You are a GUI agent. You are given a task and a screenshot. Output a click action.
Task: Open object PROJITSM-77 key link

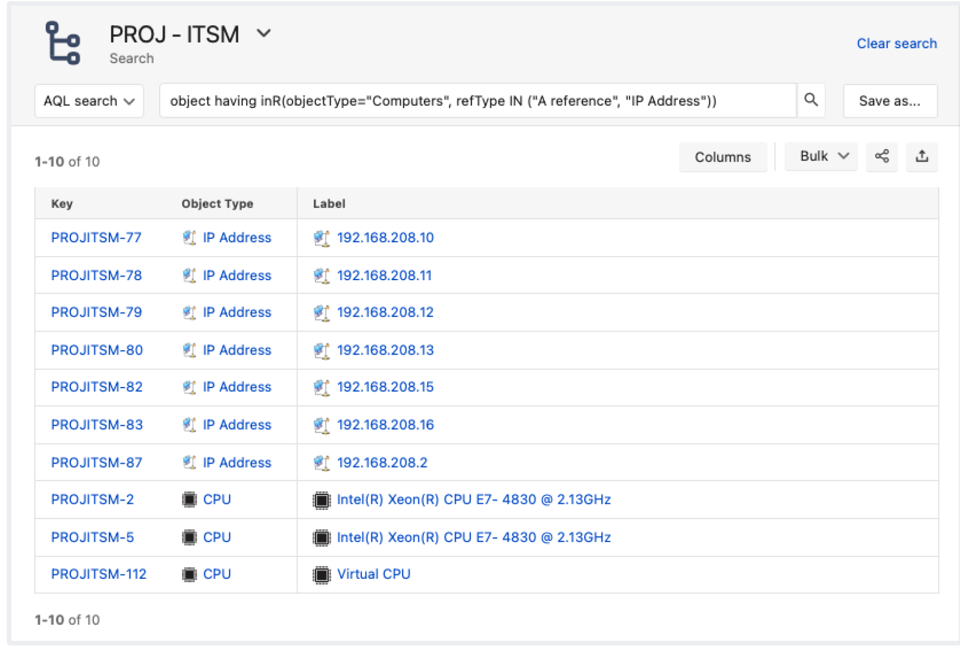(x=96, y=238)
